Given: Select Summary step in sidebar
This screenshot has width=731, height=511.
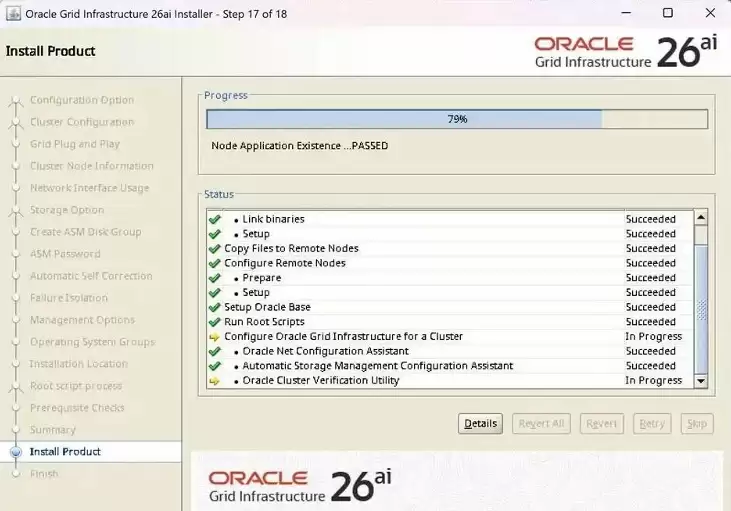Looking at the screenshot, I should click(x=53, y=429).
